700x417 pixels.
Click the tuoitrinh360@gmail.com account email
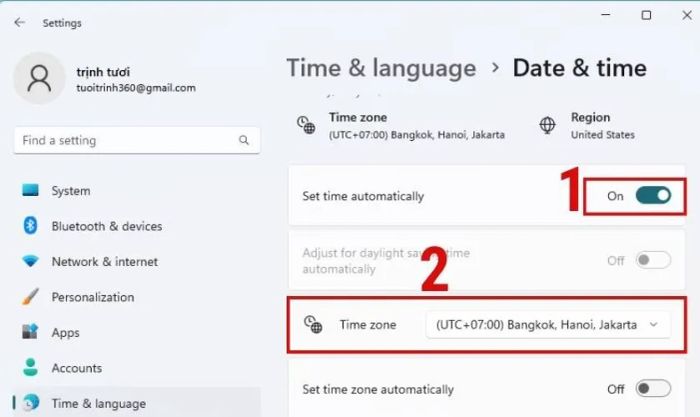pyautogui.click(x=136, y=88)
